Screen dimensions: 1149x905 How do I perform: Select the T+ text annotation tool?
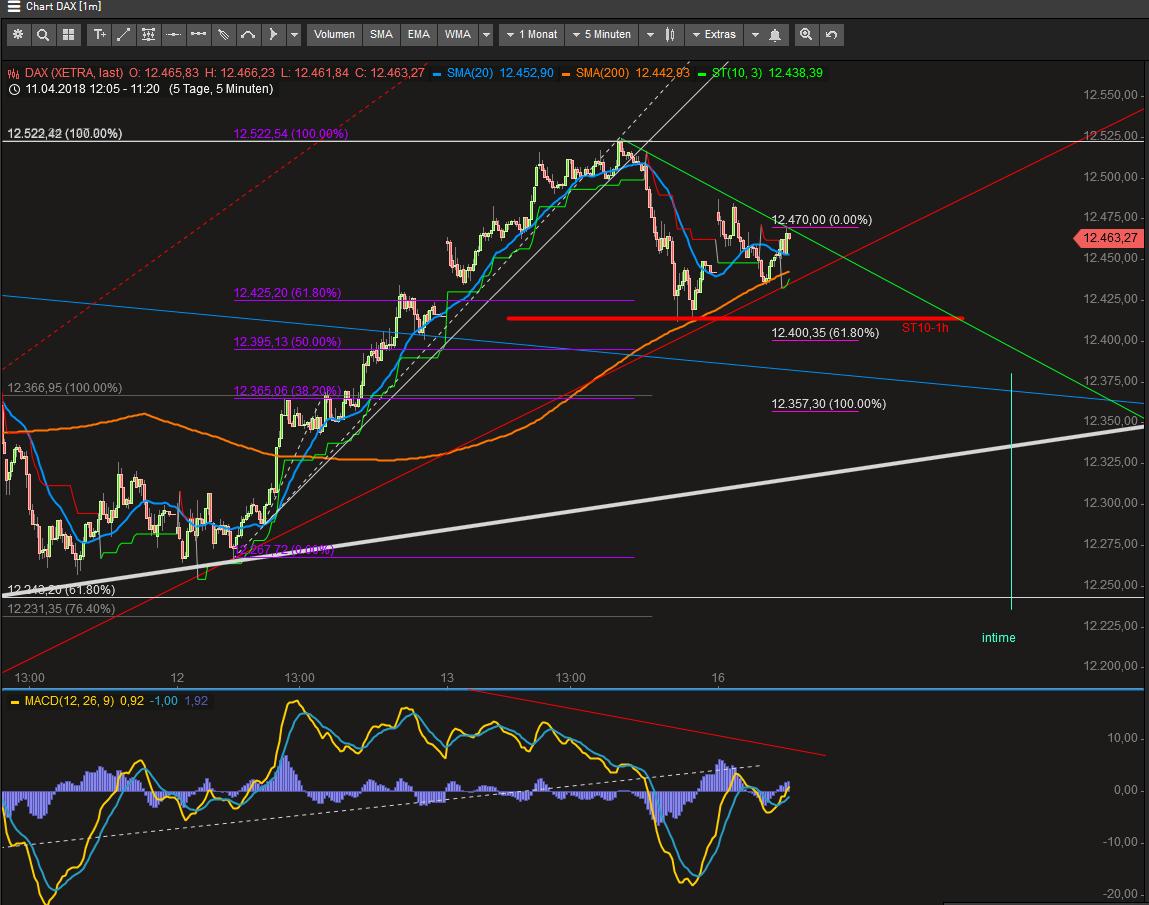tap(99, 34)
